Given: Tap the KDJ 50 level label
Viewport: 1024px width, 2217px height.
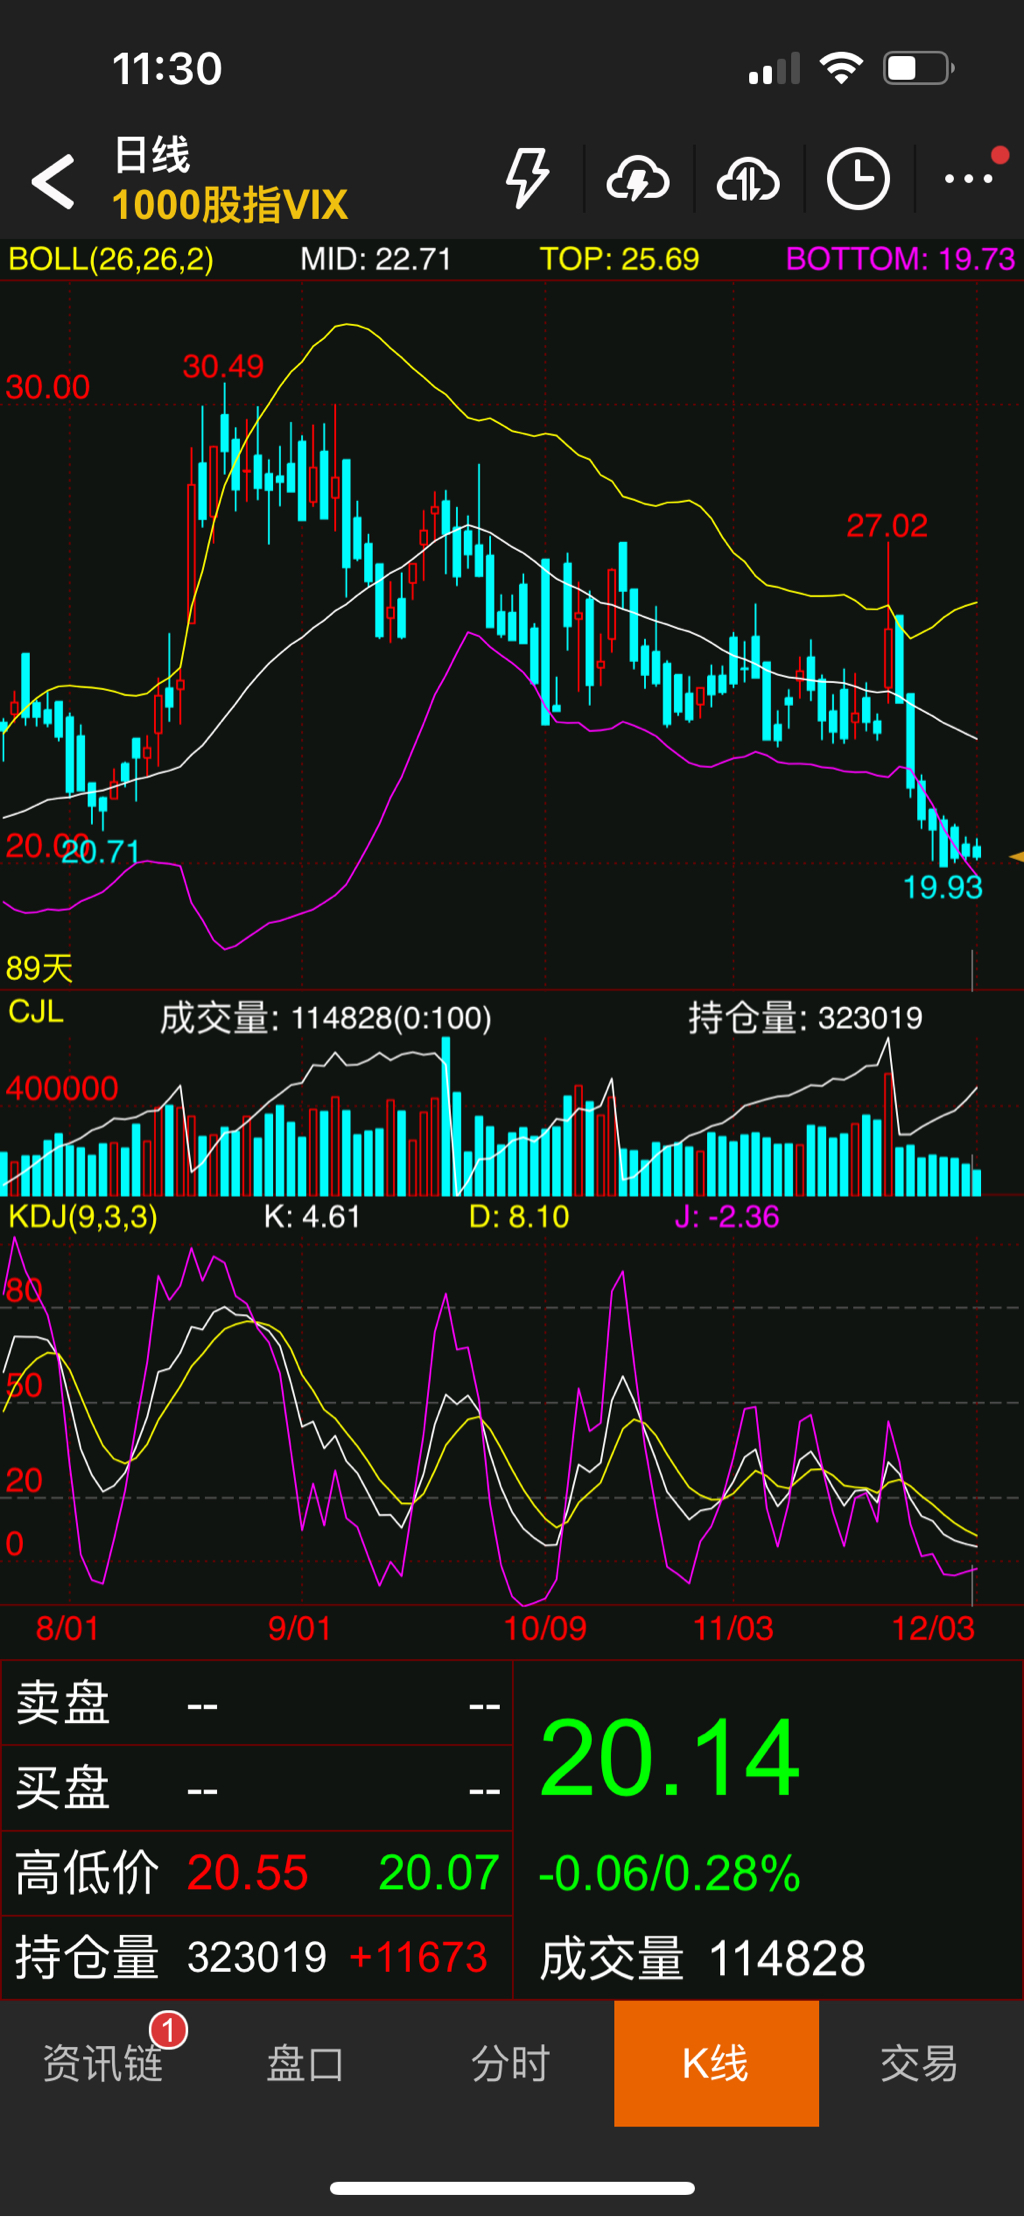Looking at the screenshot, I should click(24, 1386).
